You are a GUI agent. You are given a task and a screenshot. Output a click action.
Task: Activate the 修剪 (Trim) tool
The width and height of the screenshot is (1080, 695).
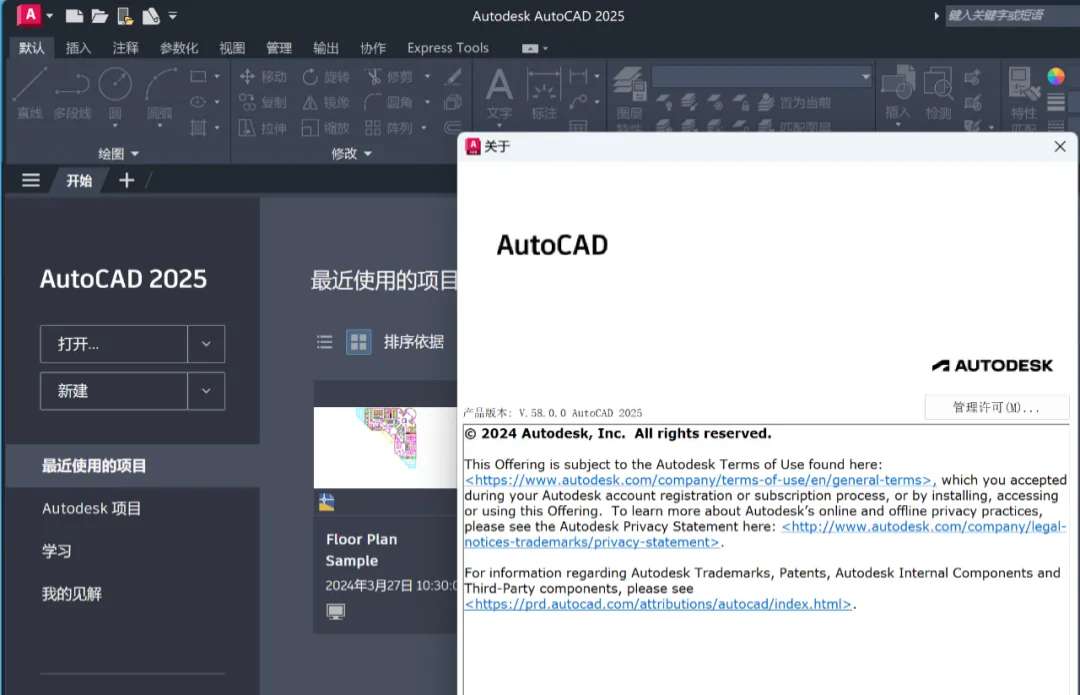tap(389, 76)
